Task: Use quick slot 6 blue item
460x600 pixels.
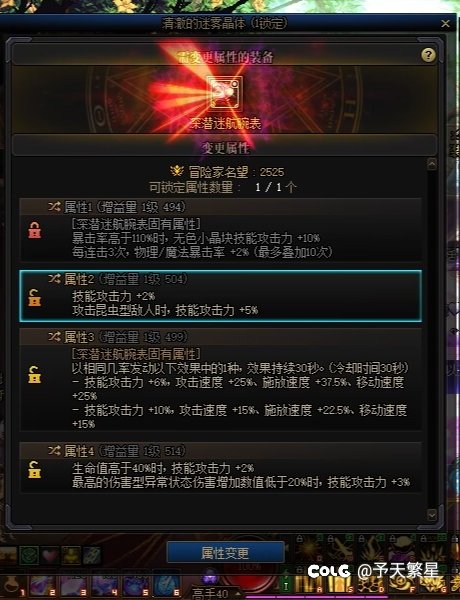Action: (166, 585)
